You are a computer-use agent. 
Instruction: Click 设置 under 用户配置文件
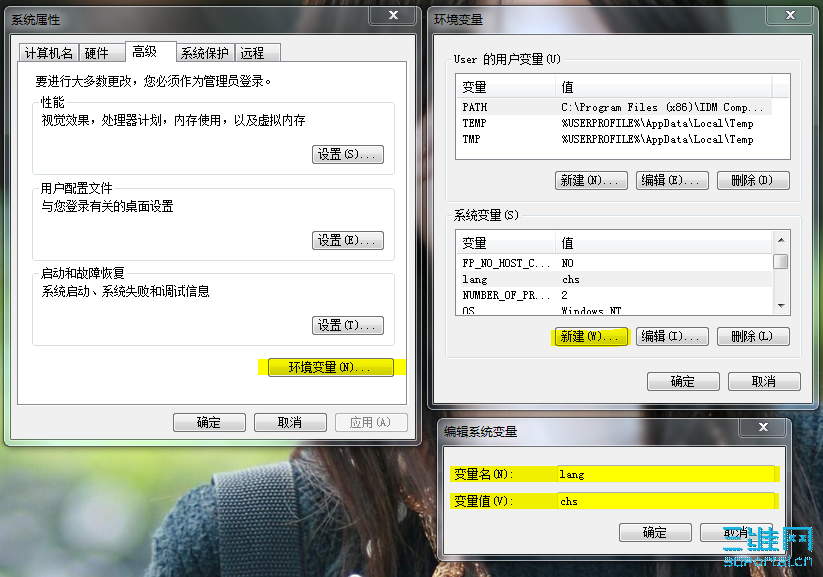pos(350,240)
